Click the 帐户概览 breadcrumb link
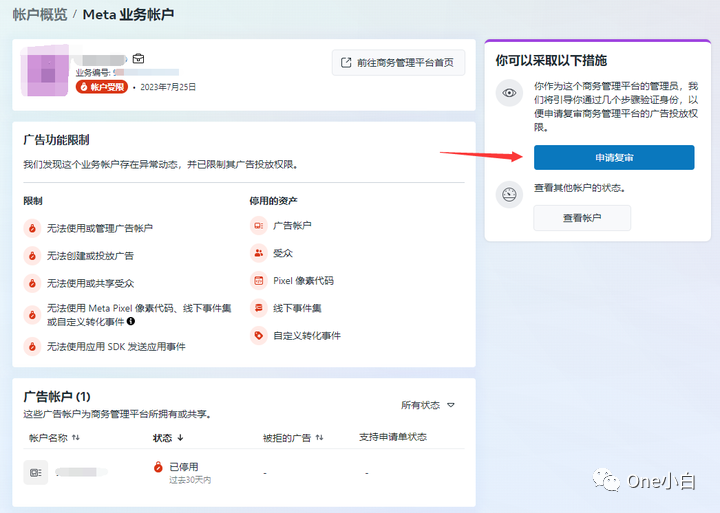 [40, 14]
